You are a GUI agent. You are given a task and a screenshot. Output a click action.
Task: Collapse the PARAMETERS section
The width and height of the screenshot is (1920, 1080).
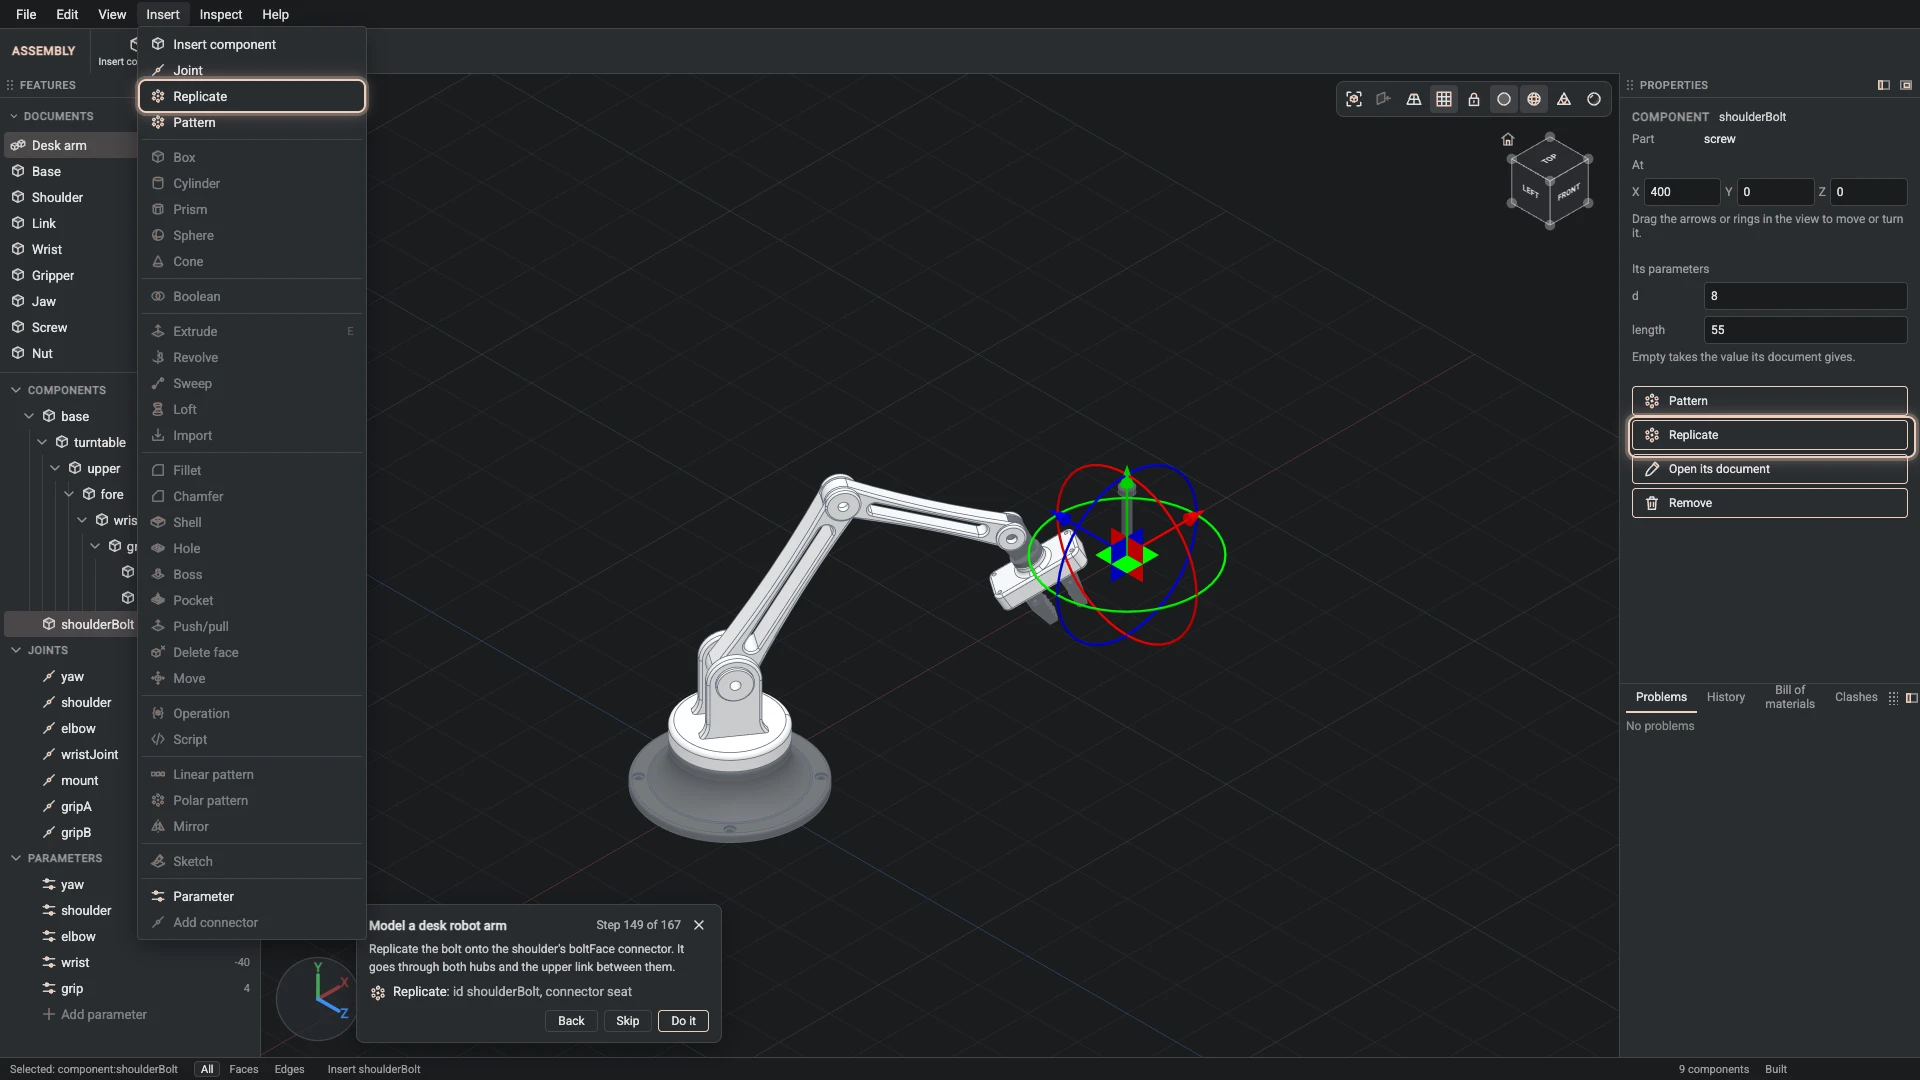[15, 858]
